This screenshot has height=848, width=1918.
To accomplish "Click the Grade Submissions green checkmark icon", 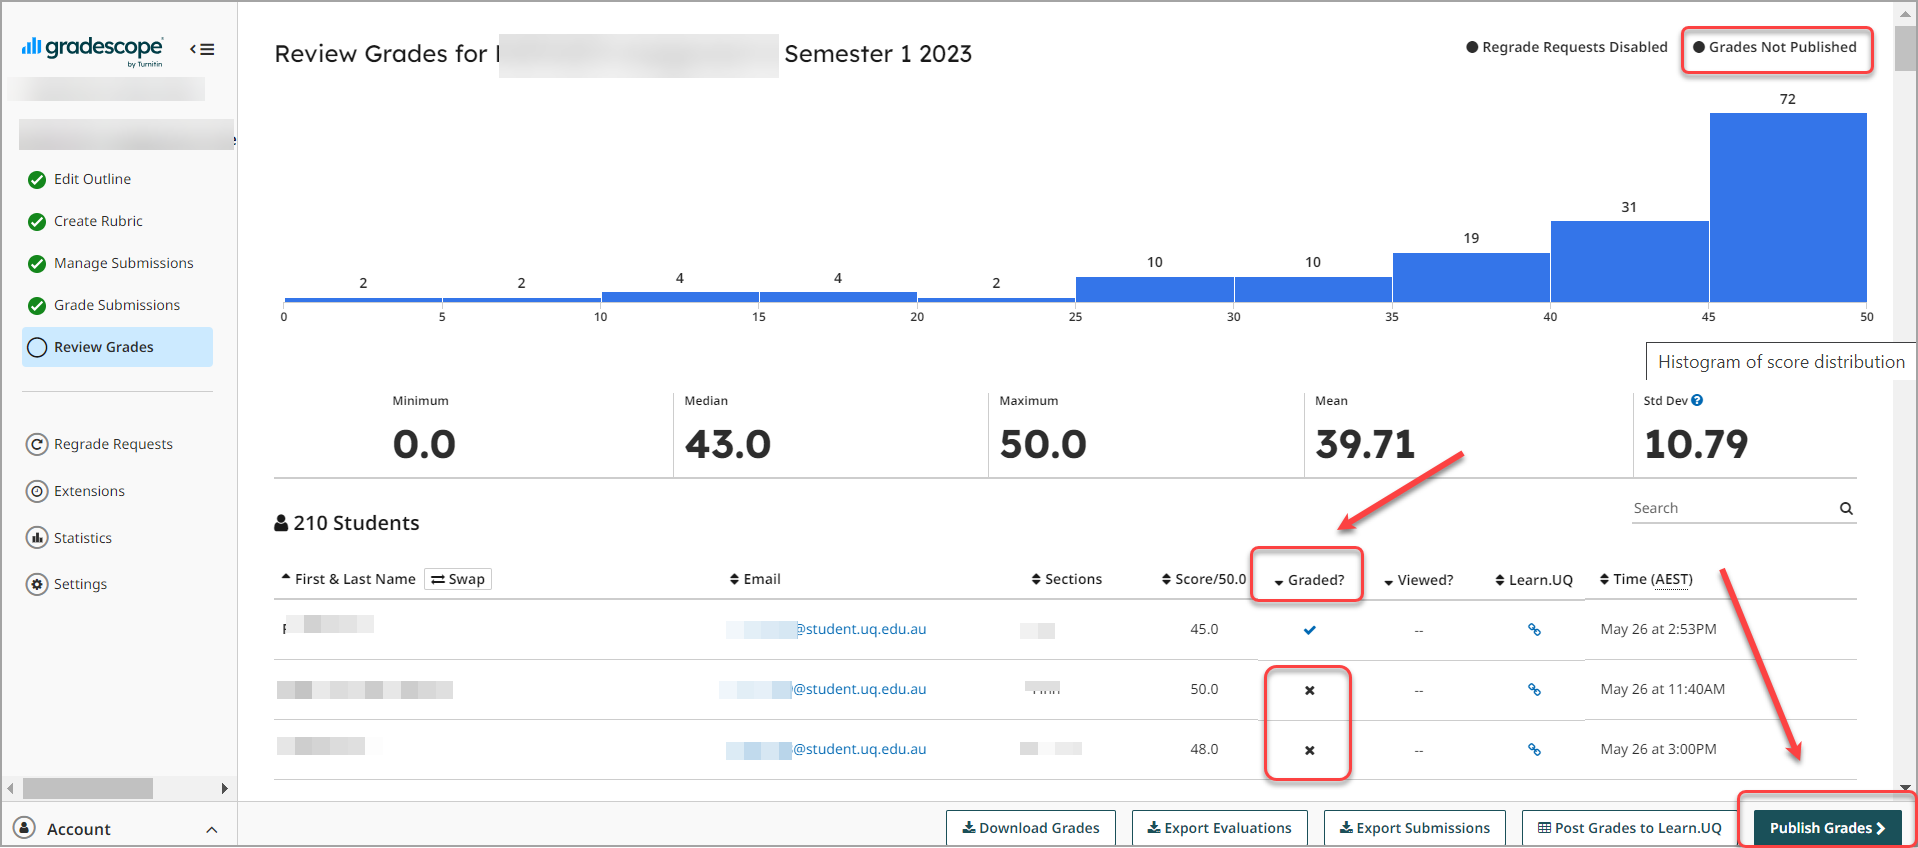I will coord(37,306).
